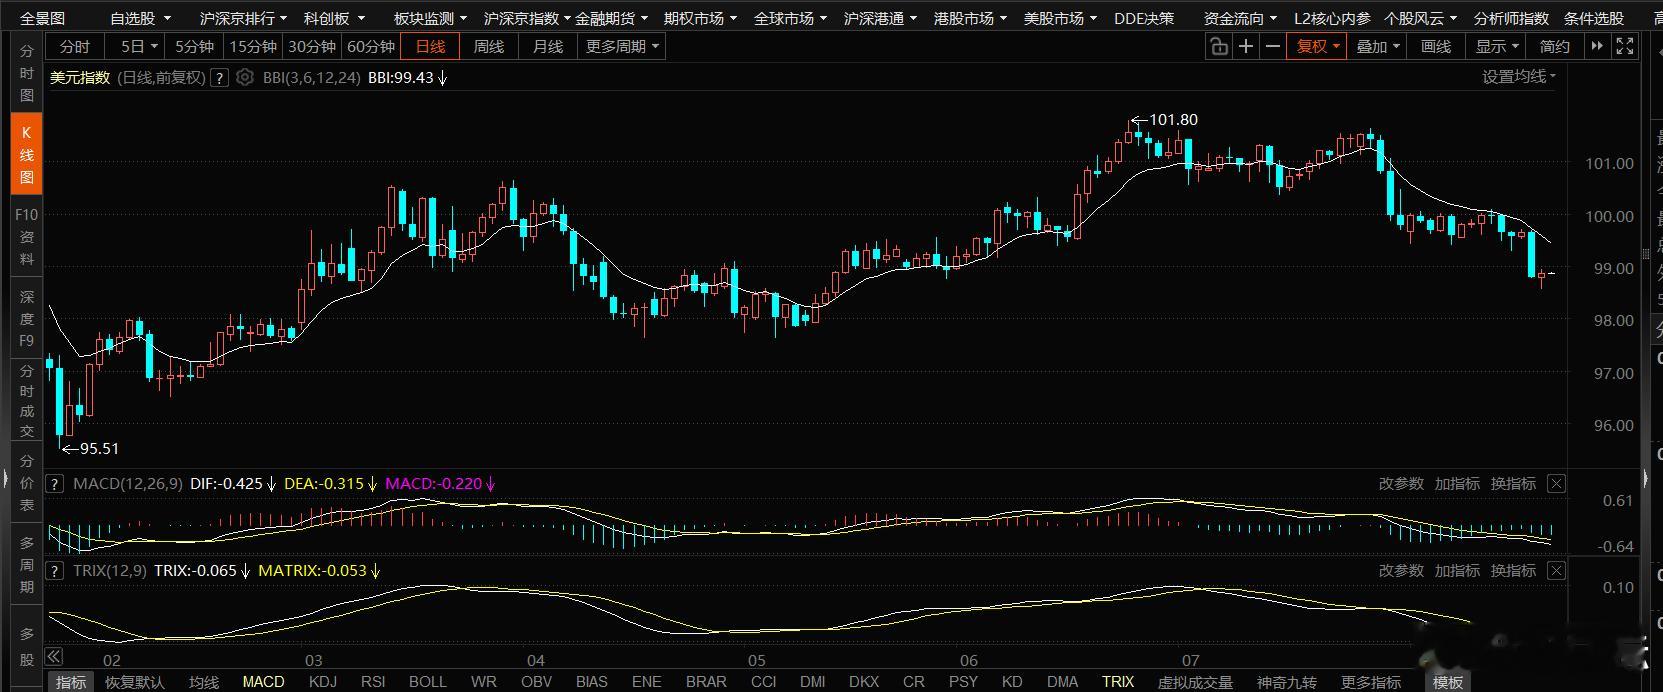Image resolution: width=1663 pixels, height=692 pixels.
Task: Select 月线 monthly period
Action: (548, 46)
